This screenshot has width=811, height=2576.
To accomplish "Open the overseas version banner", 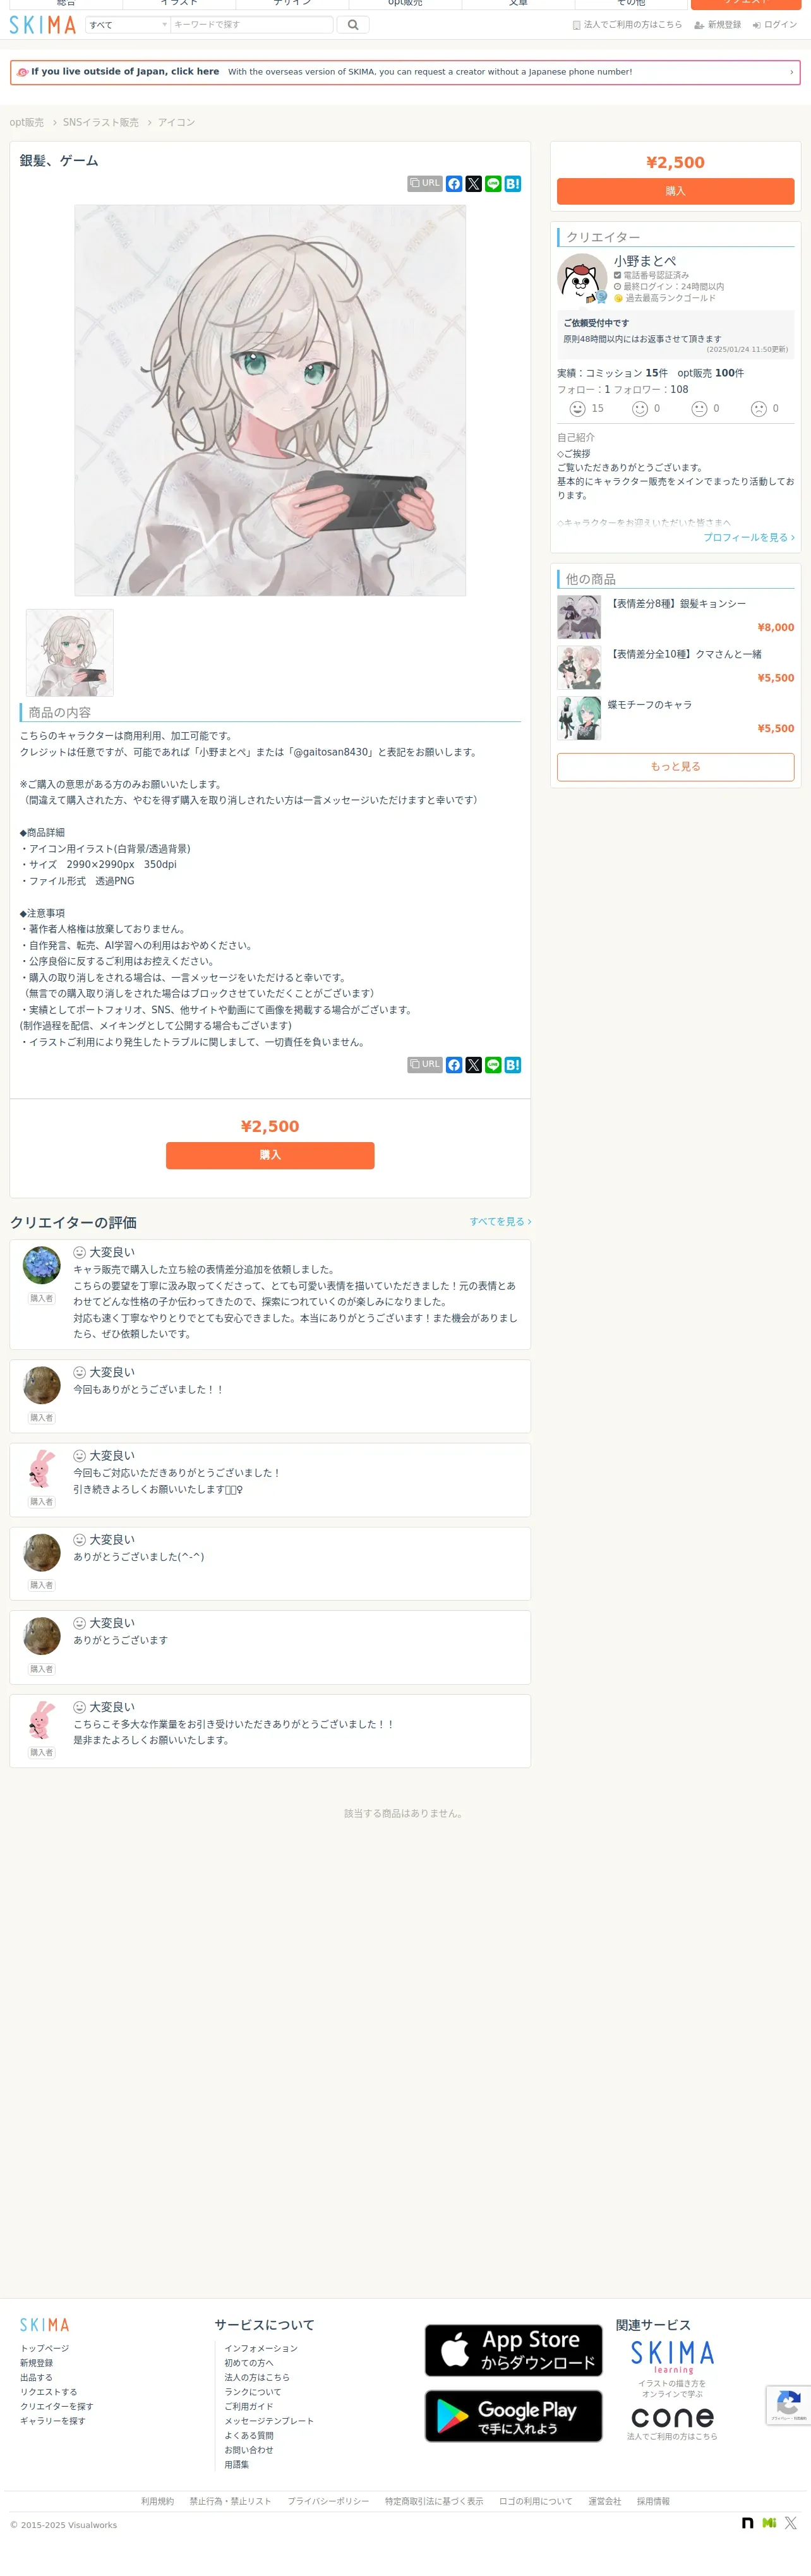I will pos(405,72).
